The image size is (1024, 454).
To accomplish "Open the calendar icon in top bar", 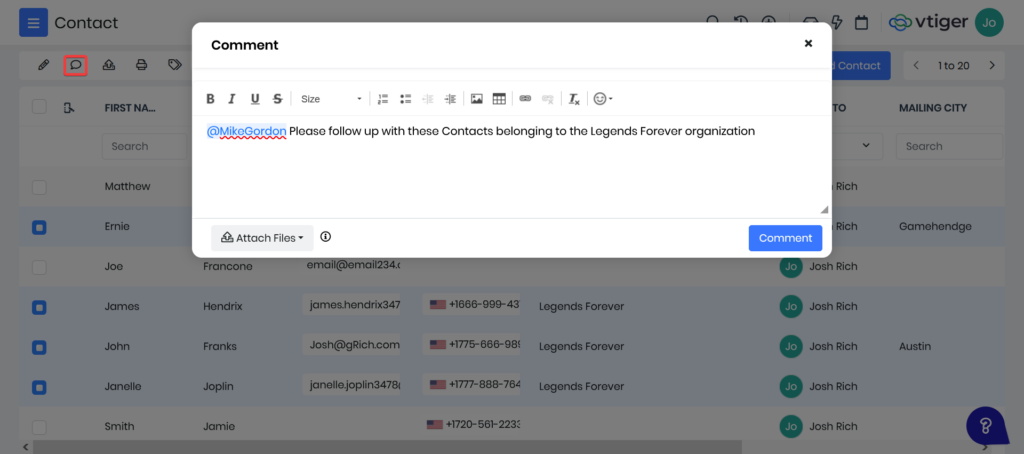I will 861,22.
